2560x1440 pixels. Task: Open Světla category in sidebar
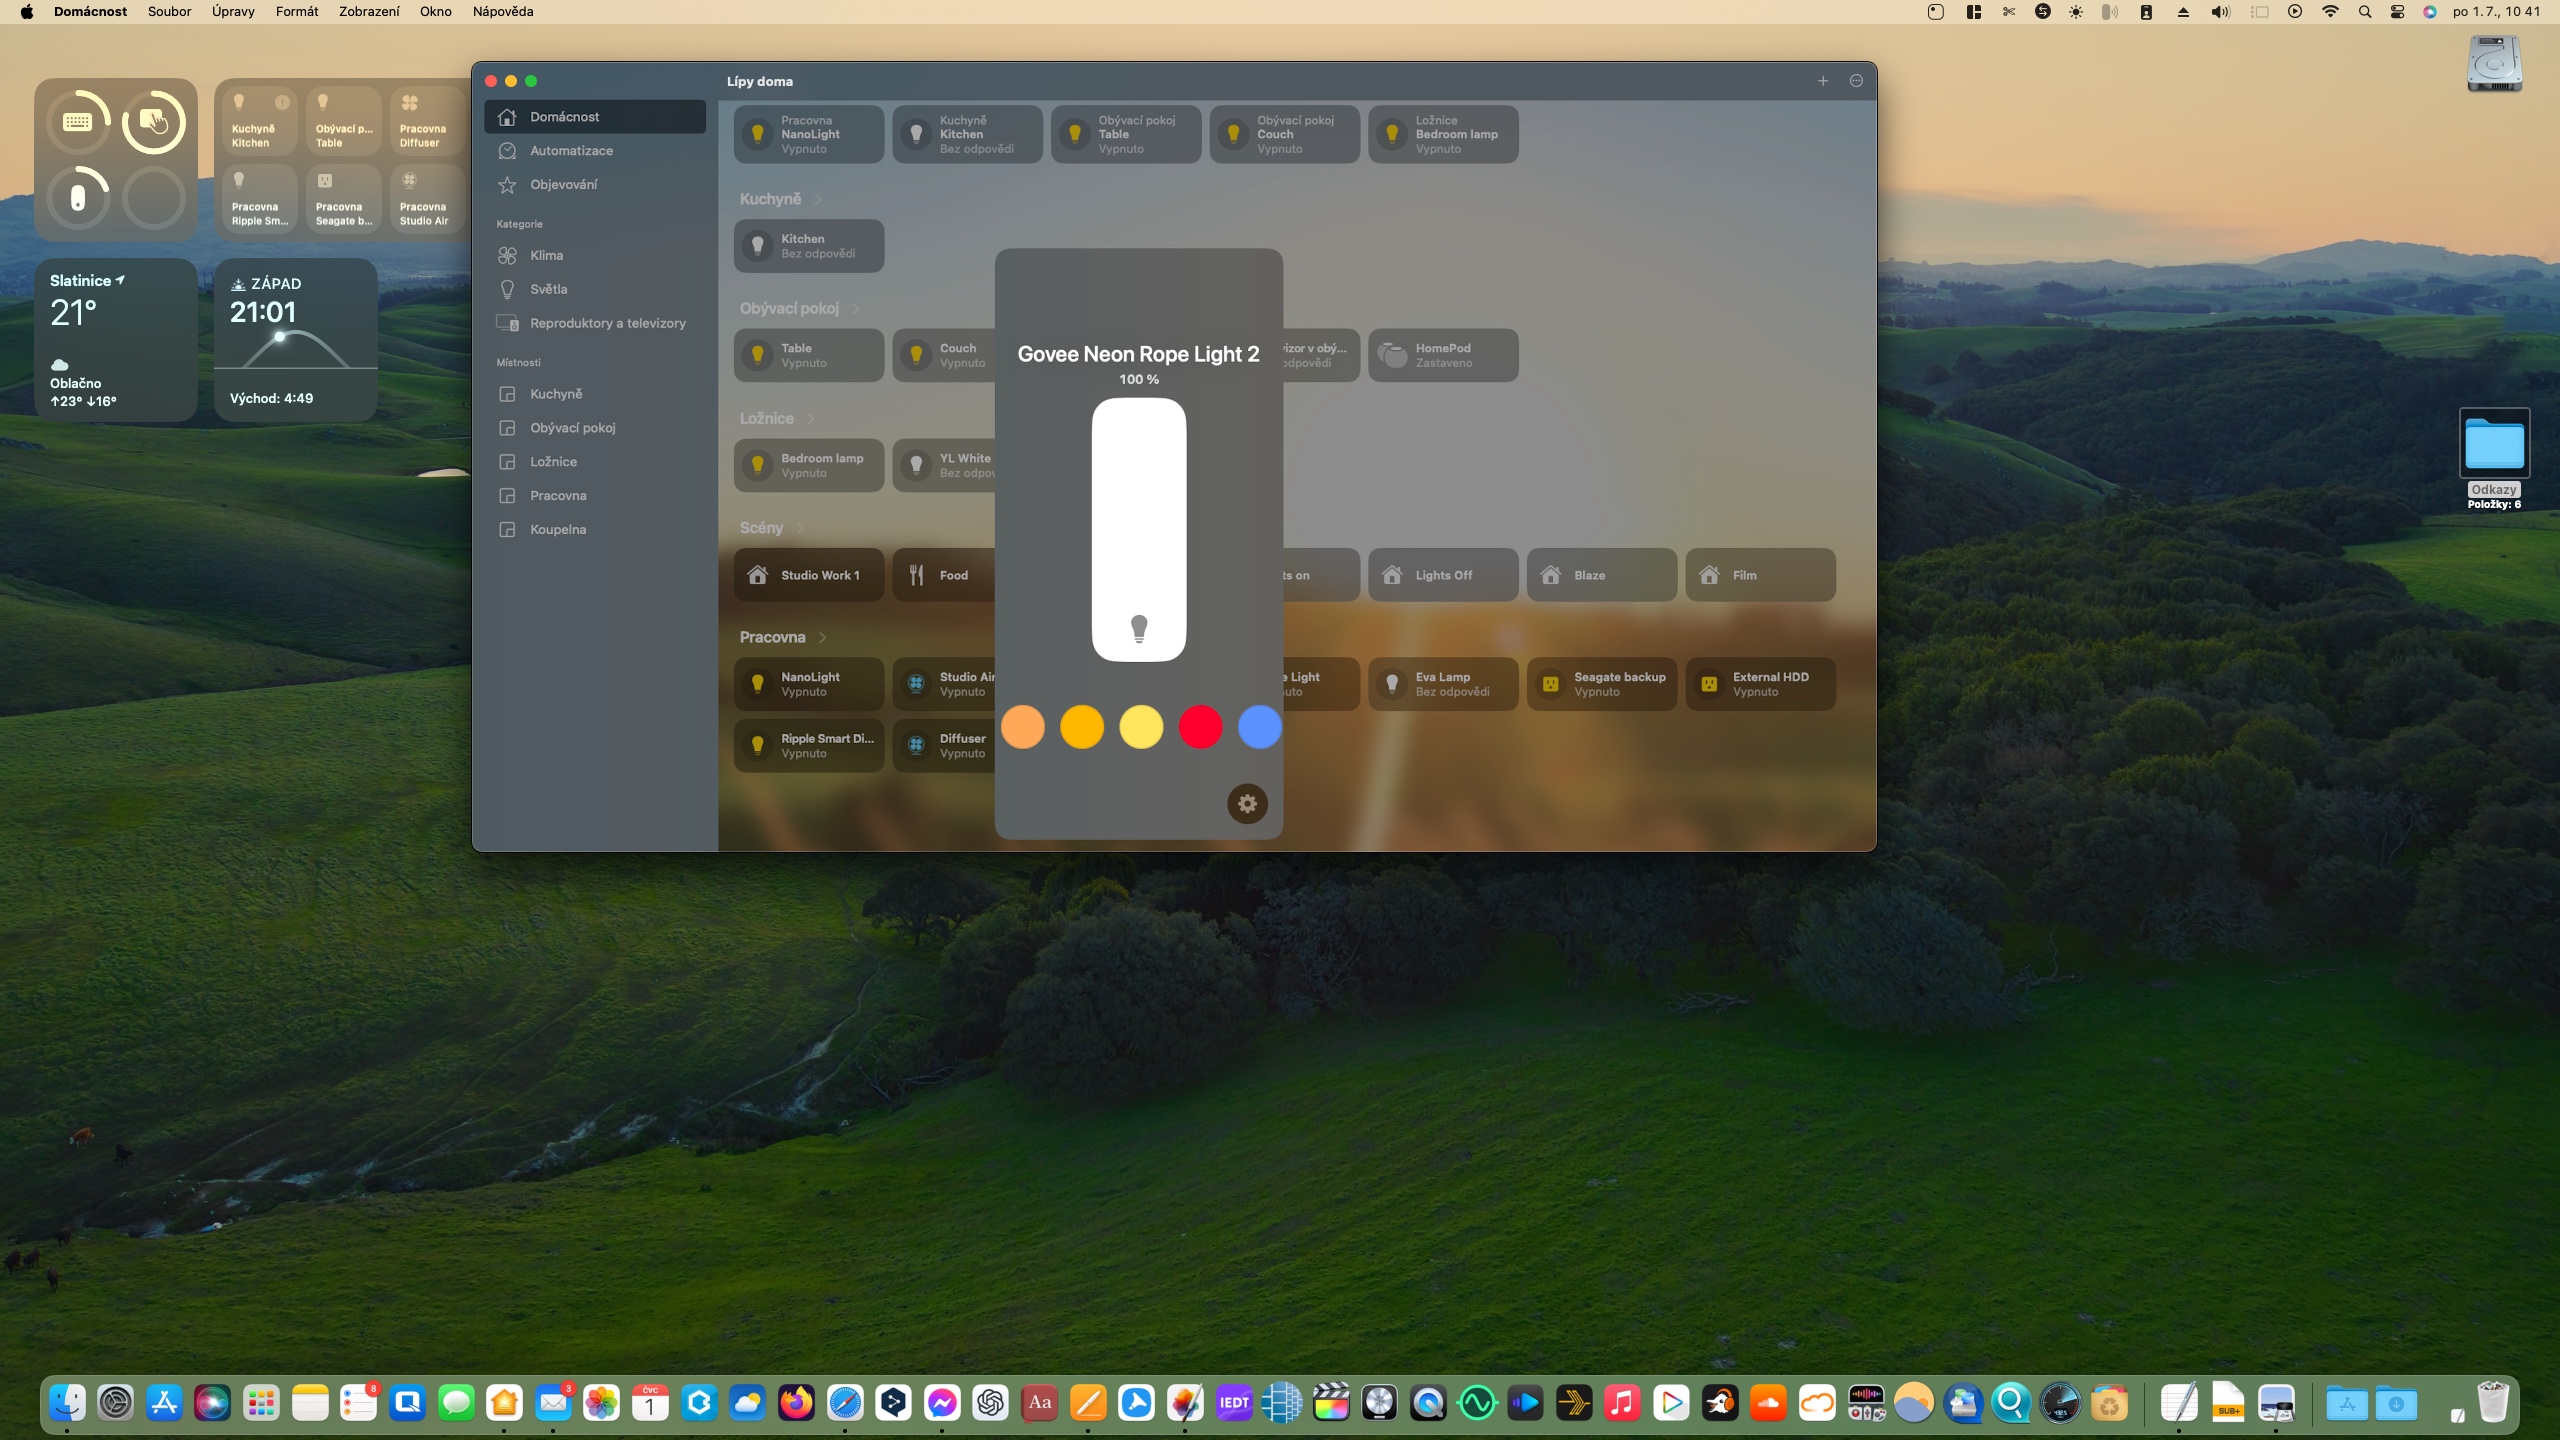(x=548, y=289)
